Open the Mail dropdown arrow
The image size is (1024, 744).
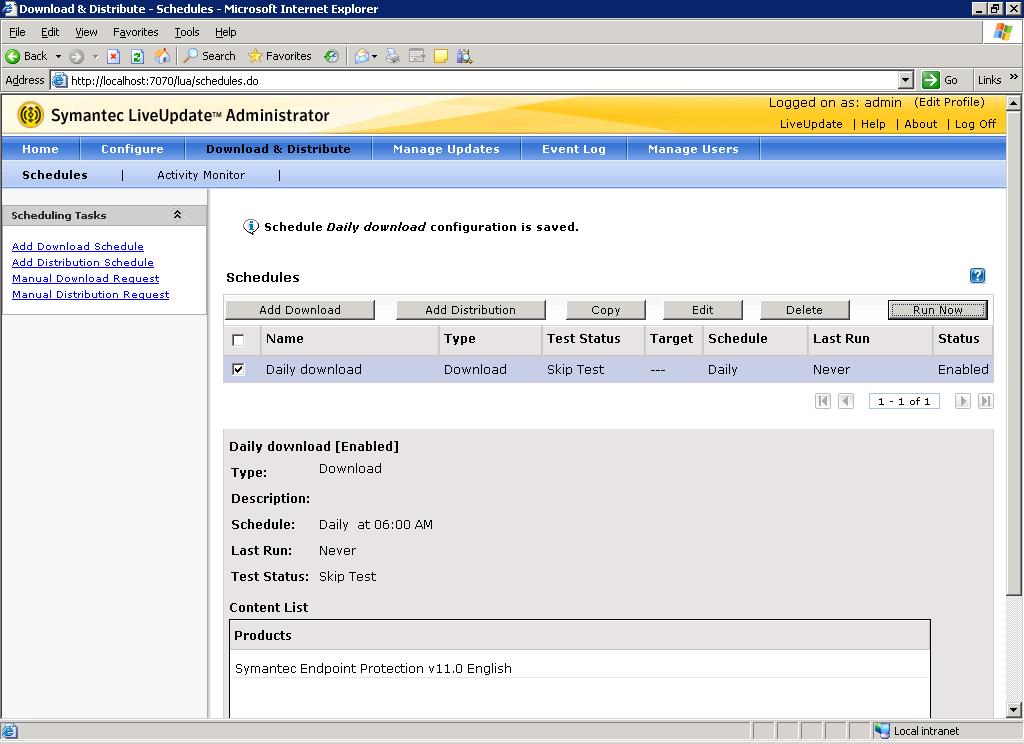tap(374, 56)
